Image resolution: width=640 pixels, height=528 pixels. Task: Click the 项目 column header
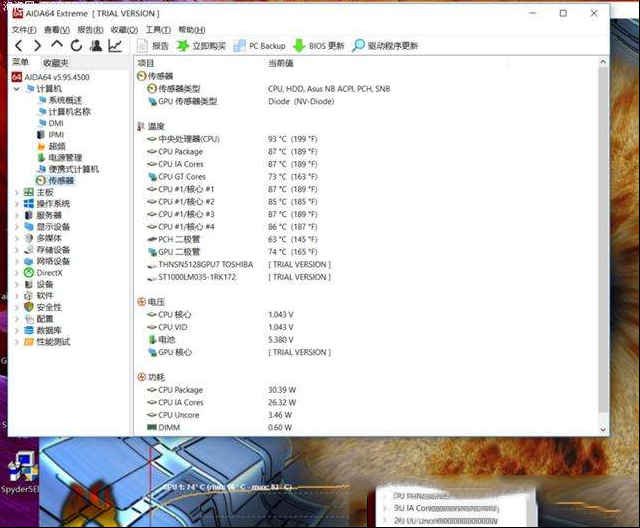[x=146, y=63]
